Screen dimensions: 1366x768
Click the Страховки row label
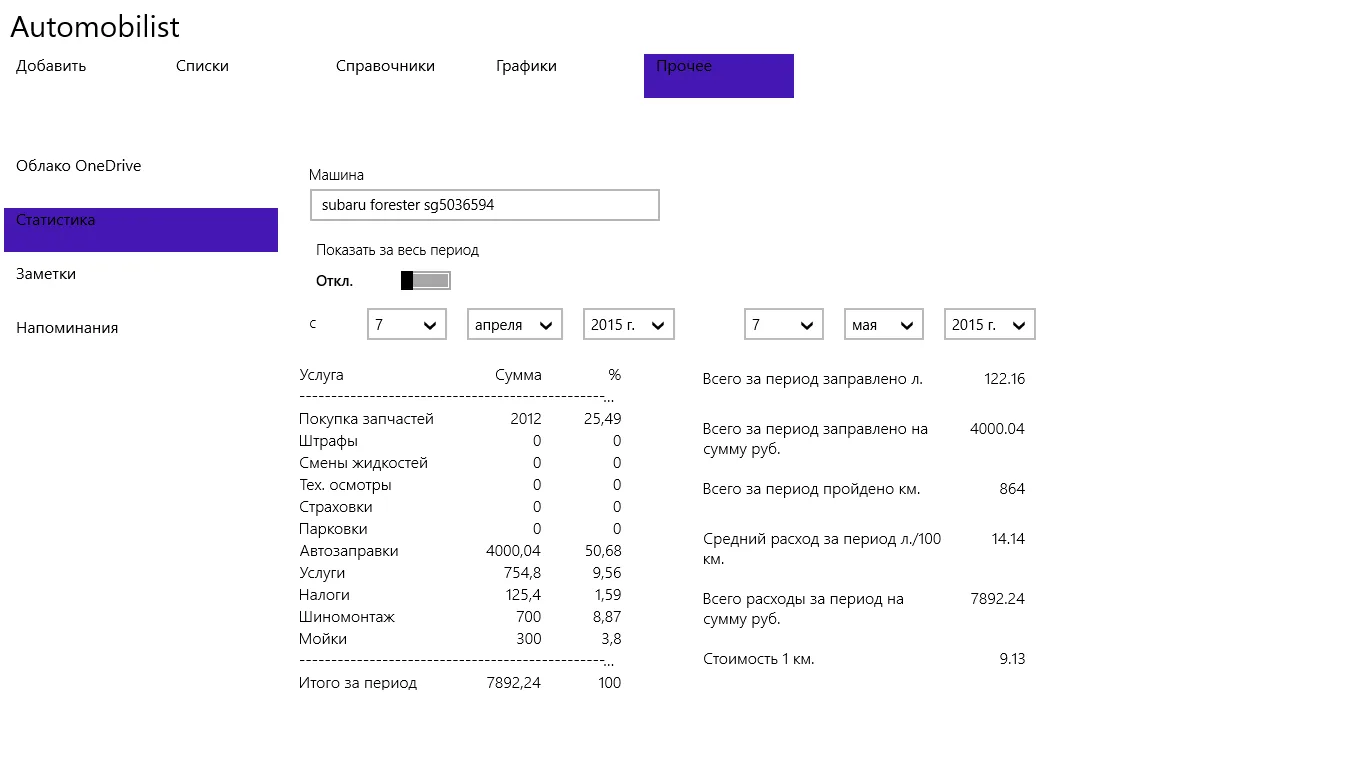point(335,507)
